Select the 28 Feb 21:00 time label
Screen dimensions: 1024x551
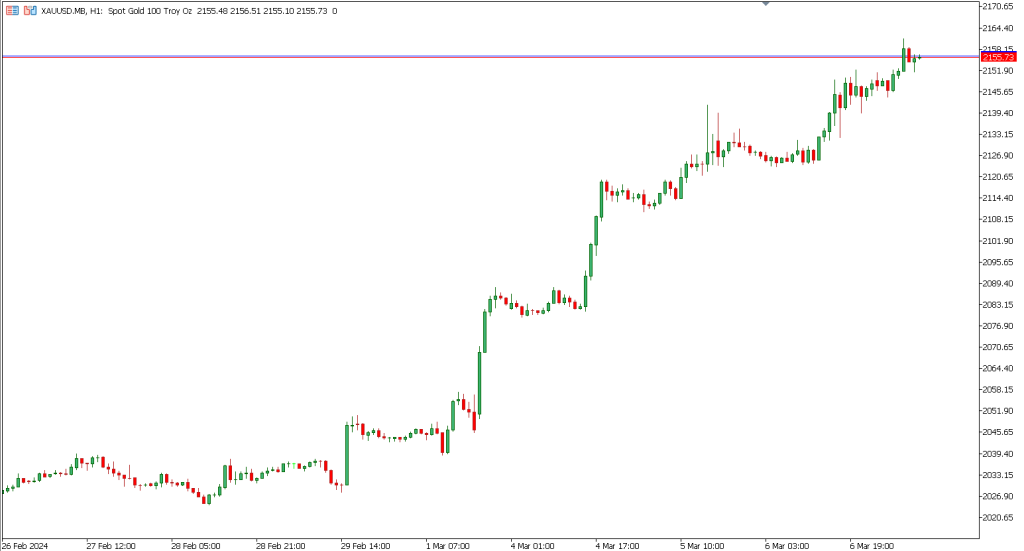280,546
